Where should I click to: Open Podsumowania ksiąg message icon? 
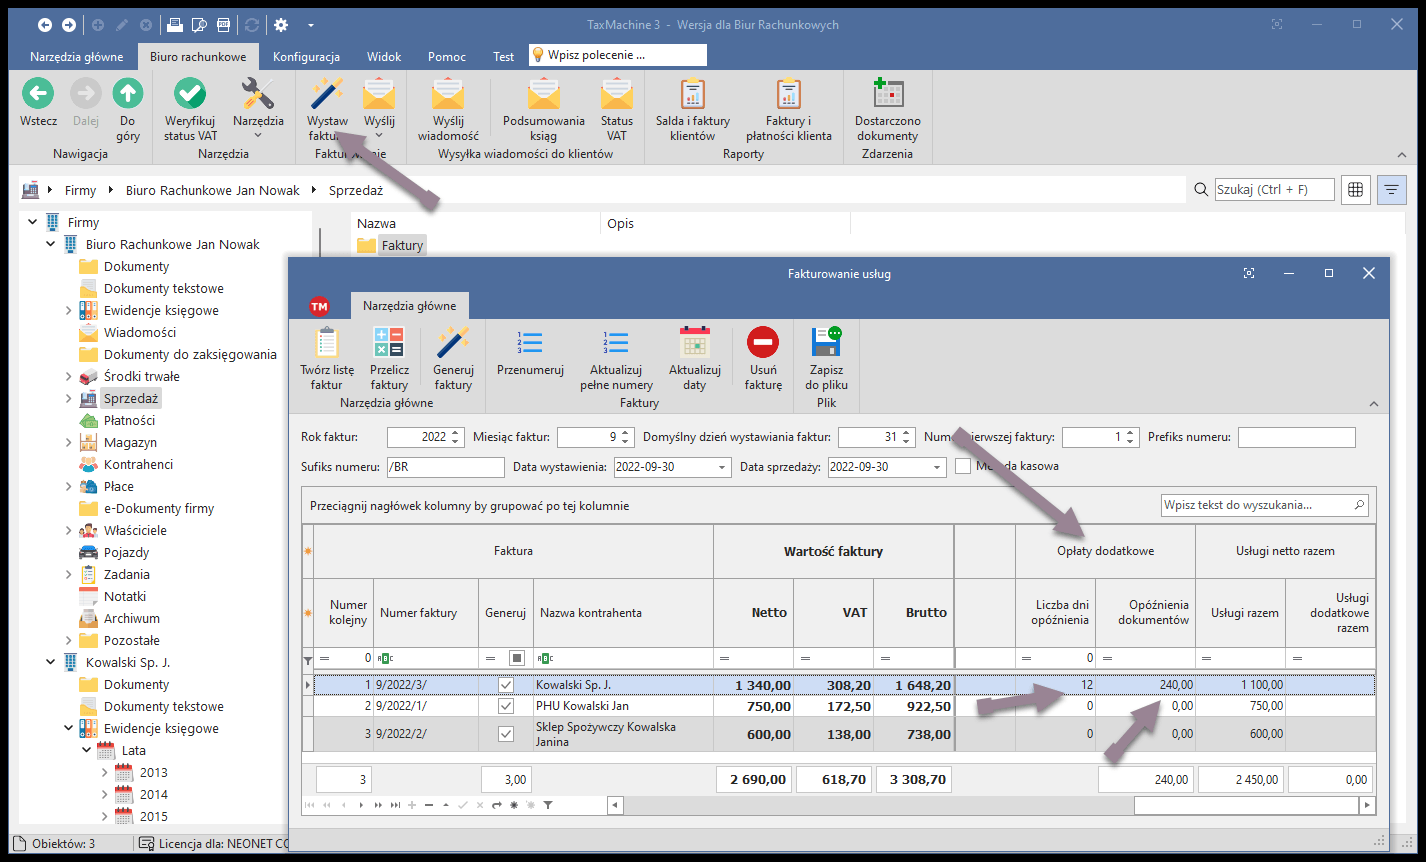(543, 96)
